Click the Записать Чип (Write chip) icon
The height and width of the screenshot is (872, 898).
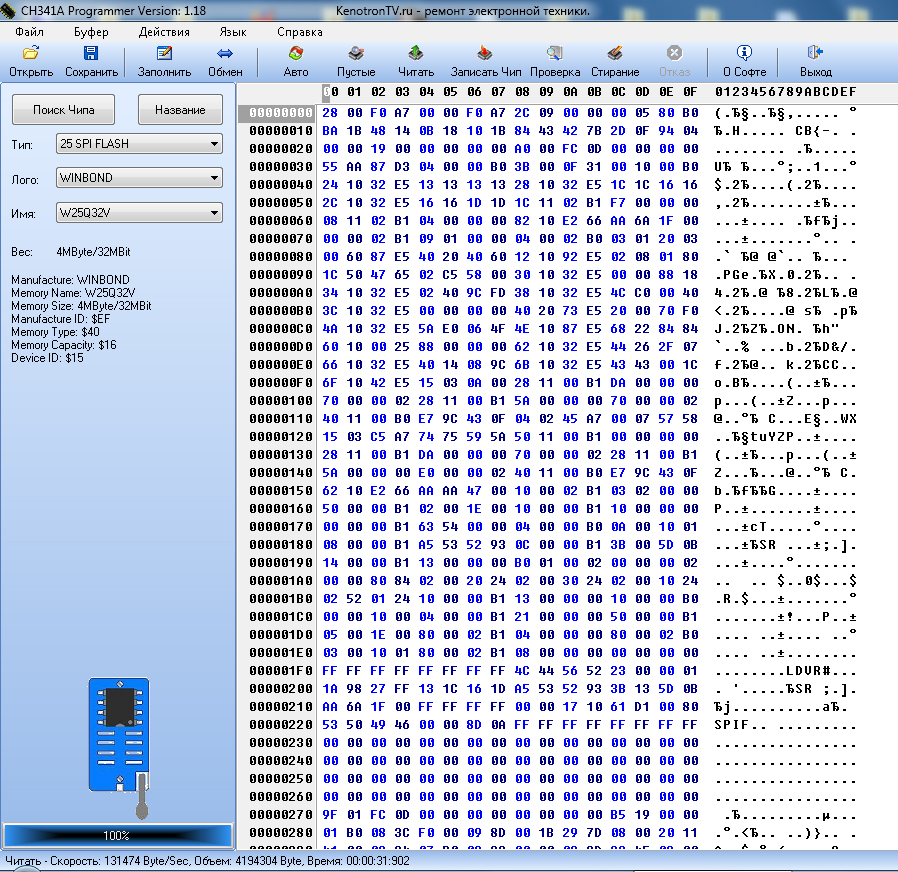point(486,54)
